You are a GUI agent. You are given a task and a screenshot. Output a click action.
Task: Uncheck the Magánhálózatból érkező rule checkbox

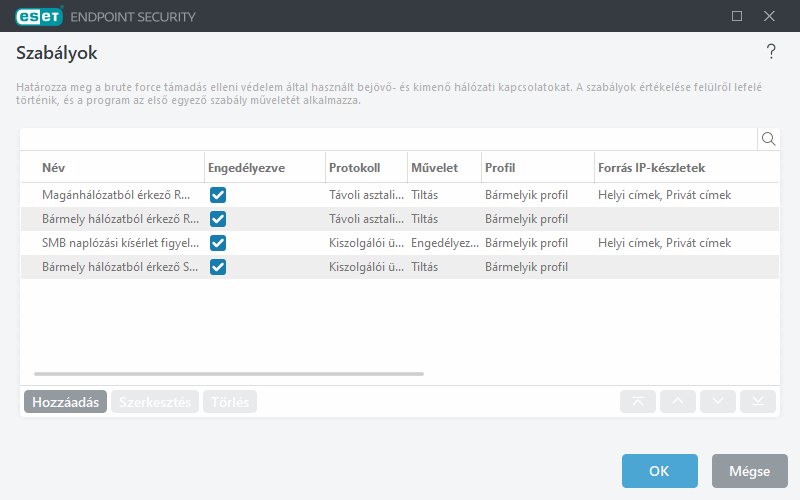pyautogui.click(x=218, y=195)
